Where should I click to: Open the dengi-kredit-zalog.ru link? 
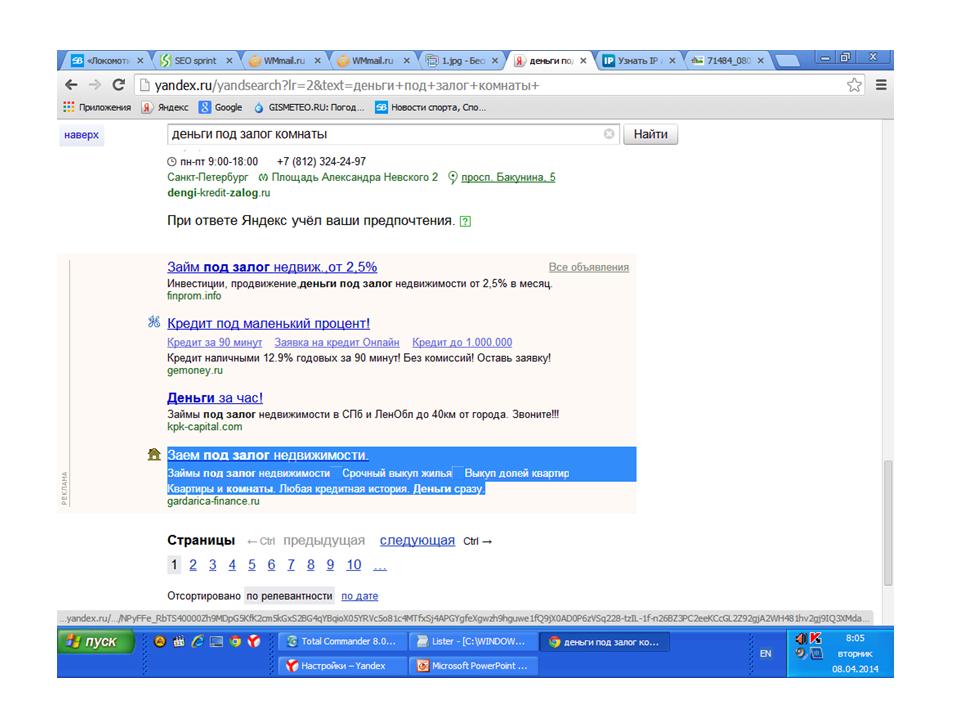click(219, 193)
